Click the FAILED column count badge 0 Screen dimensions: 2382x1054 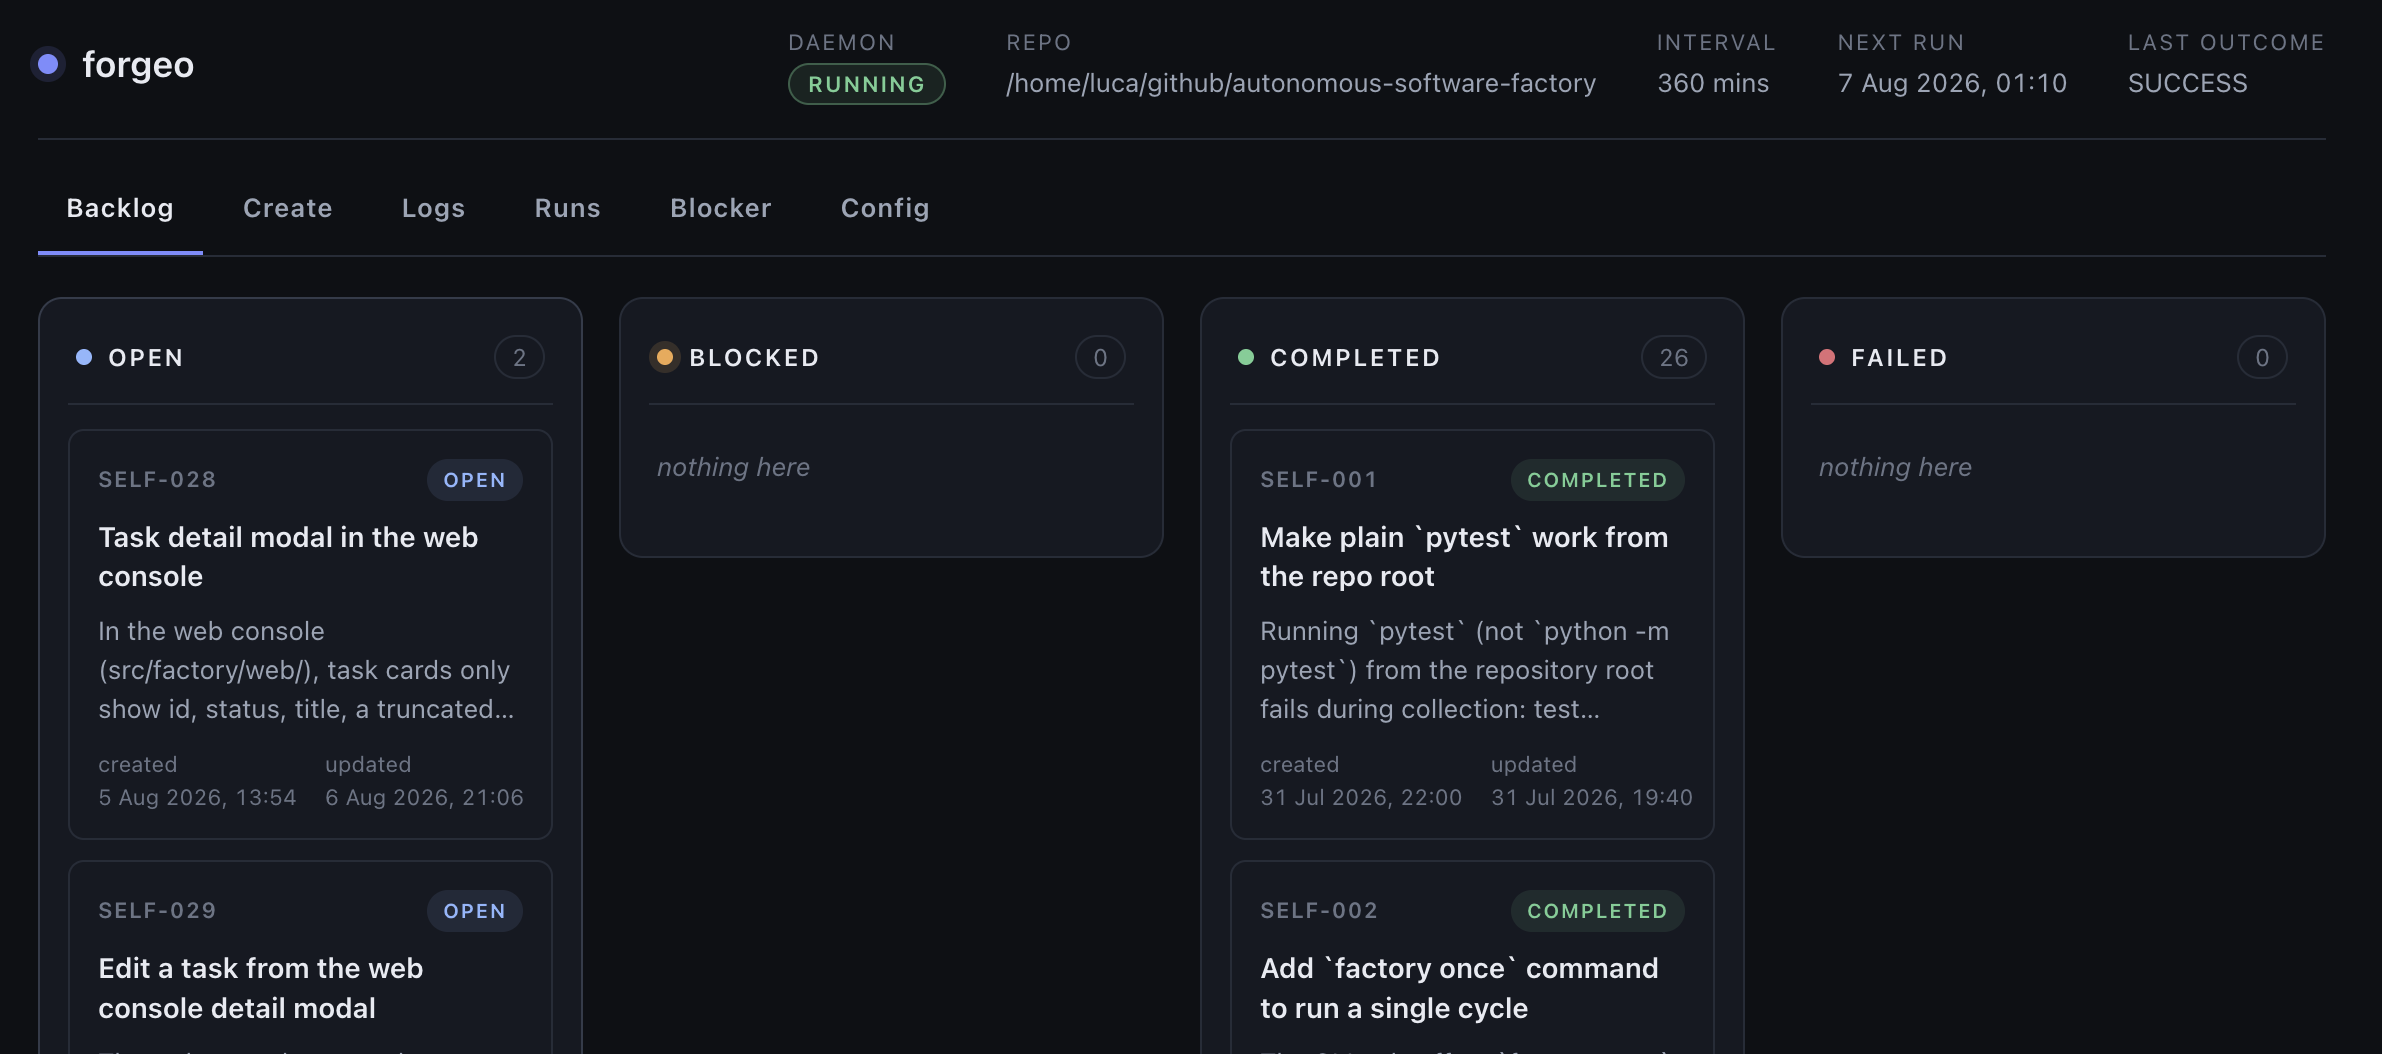[x=2262, y=357]
